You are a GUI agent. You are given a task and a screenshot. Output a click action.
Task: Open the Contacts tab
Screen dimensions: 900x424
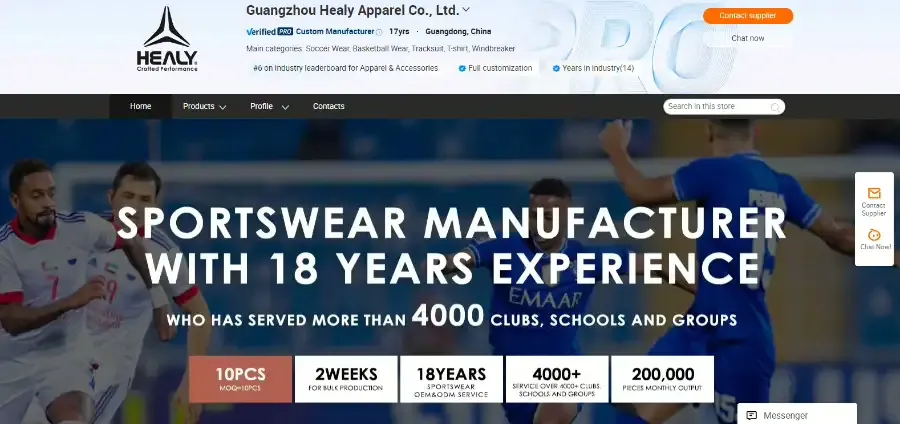(x=328, y=106)
